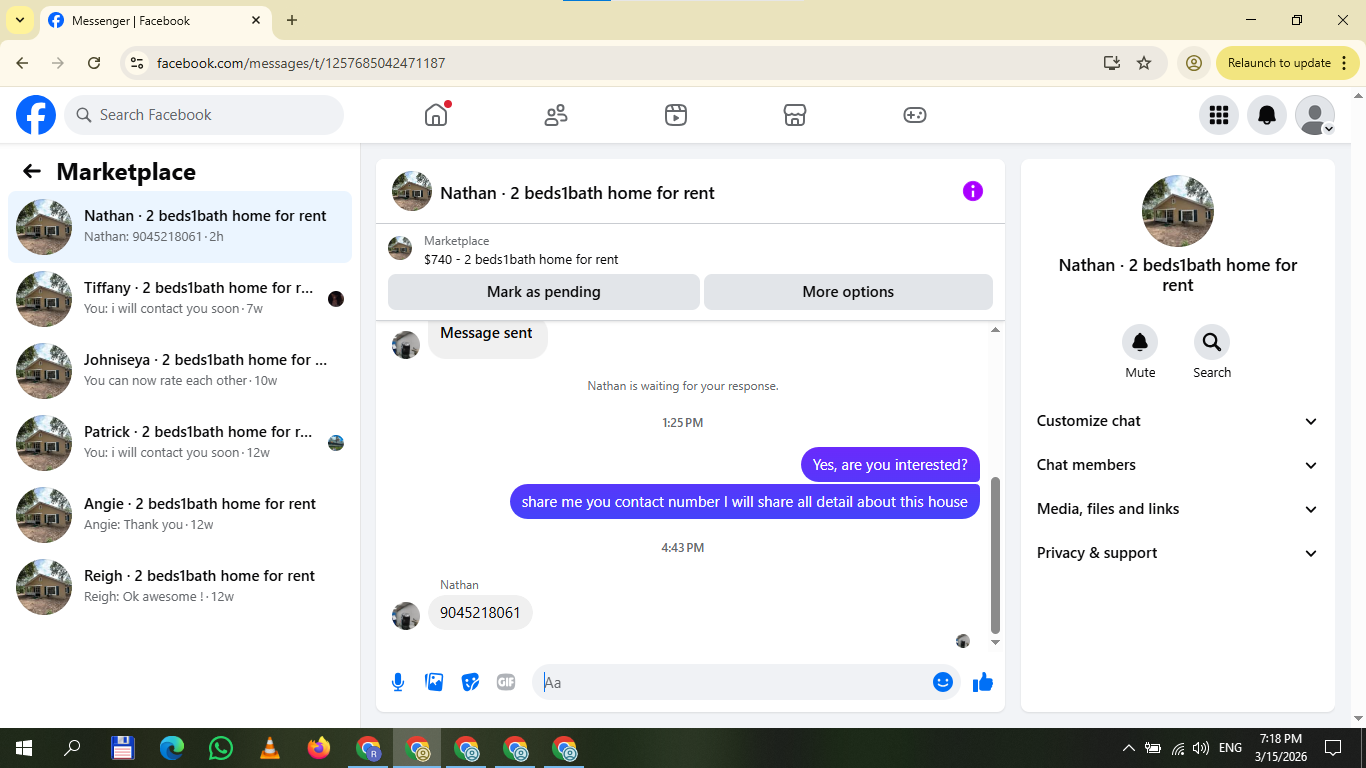Open the emoji picker in message box
This screenshot has height=768, width=1366.
coord(943,682)
